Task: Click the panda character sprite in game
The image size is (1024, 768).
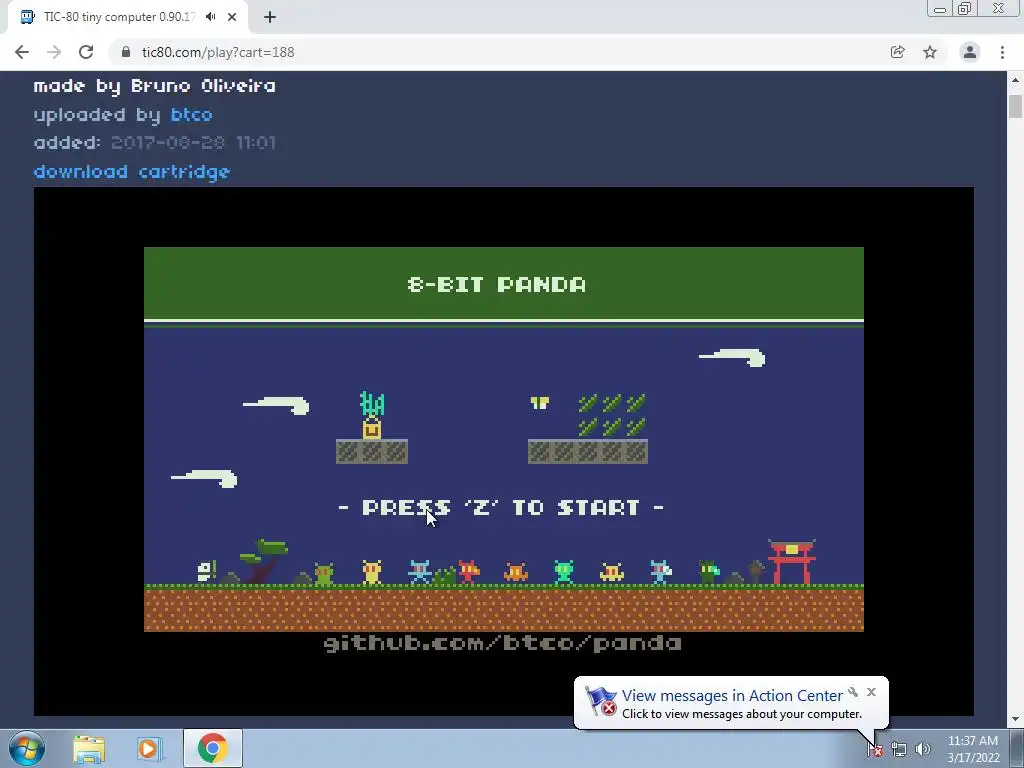Action: coord(206,571)
